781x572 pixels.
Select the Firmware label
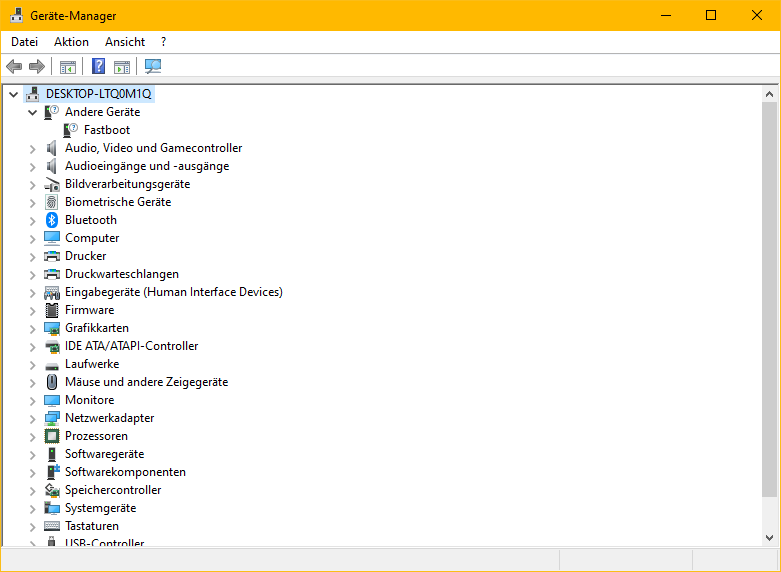tap(89, 310)
